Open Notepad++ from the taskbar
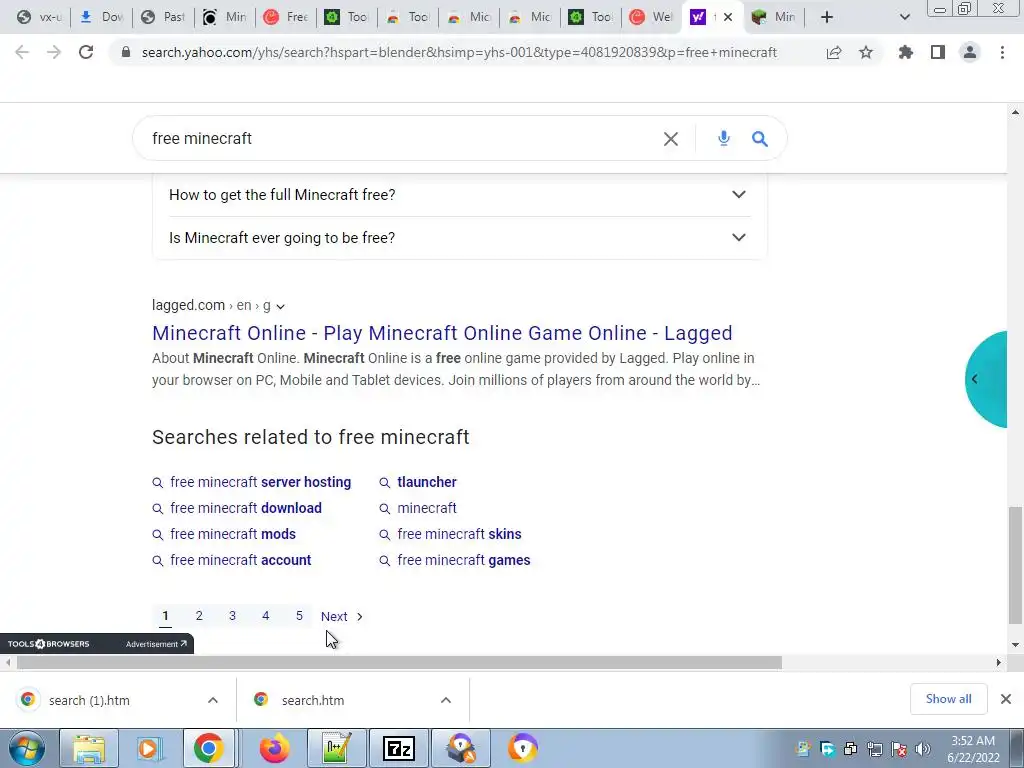Screen dimensions: 1024x768 pyautogui.click(x=337, y=748)
